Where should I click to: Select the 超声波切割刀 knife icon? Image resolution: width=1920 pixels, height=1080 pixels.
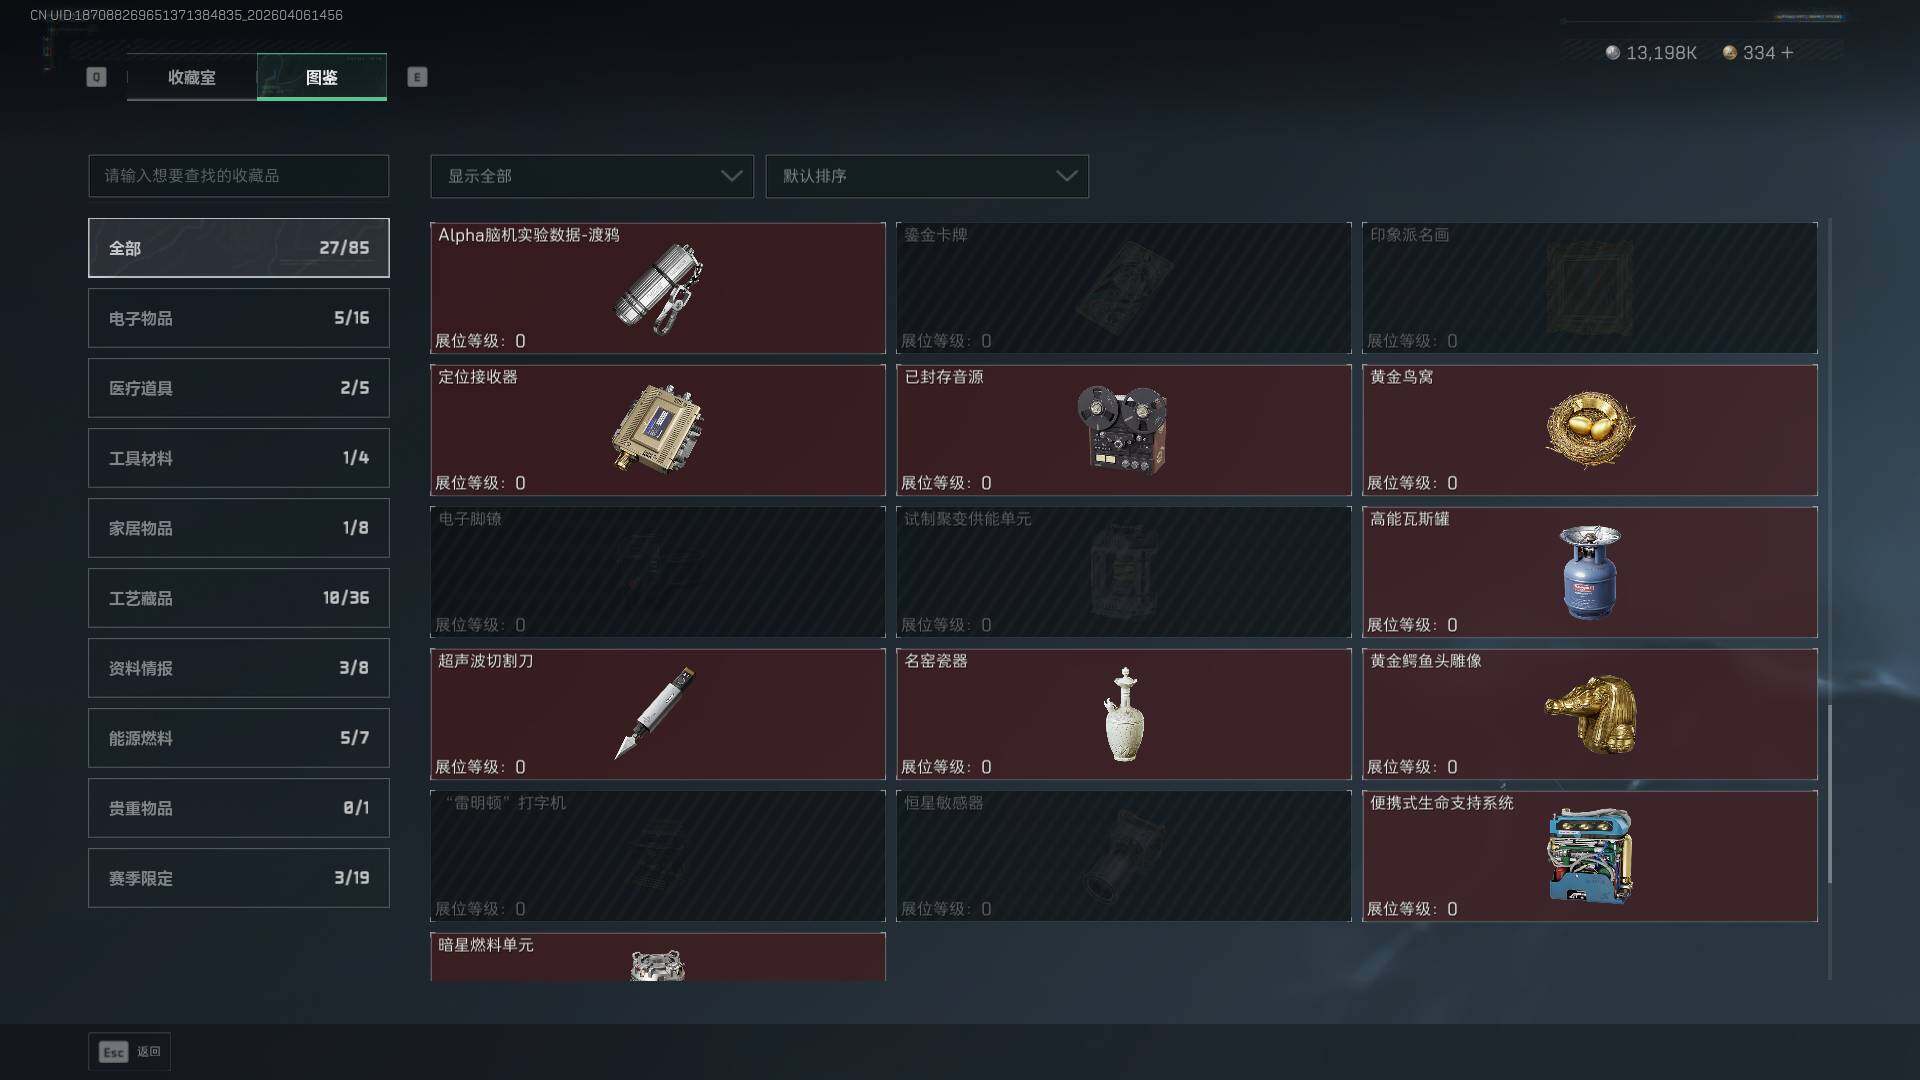coord(655,713)
